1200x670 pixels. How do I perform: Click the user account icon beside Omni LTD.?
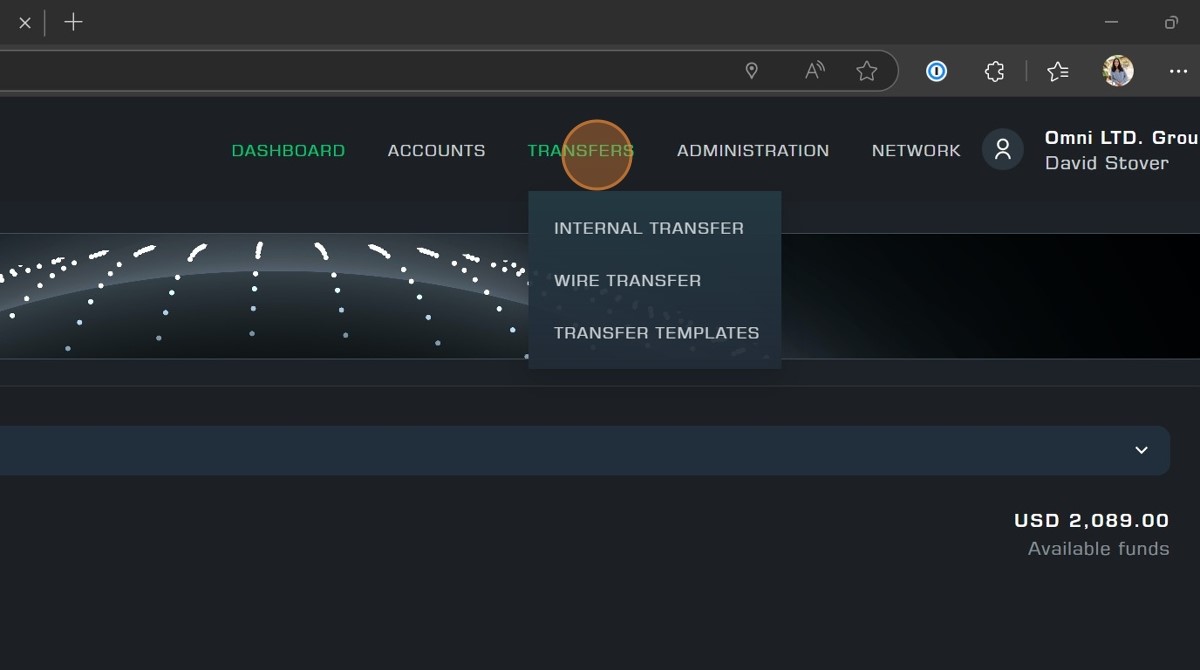[x=1002, y=150]
